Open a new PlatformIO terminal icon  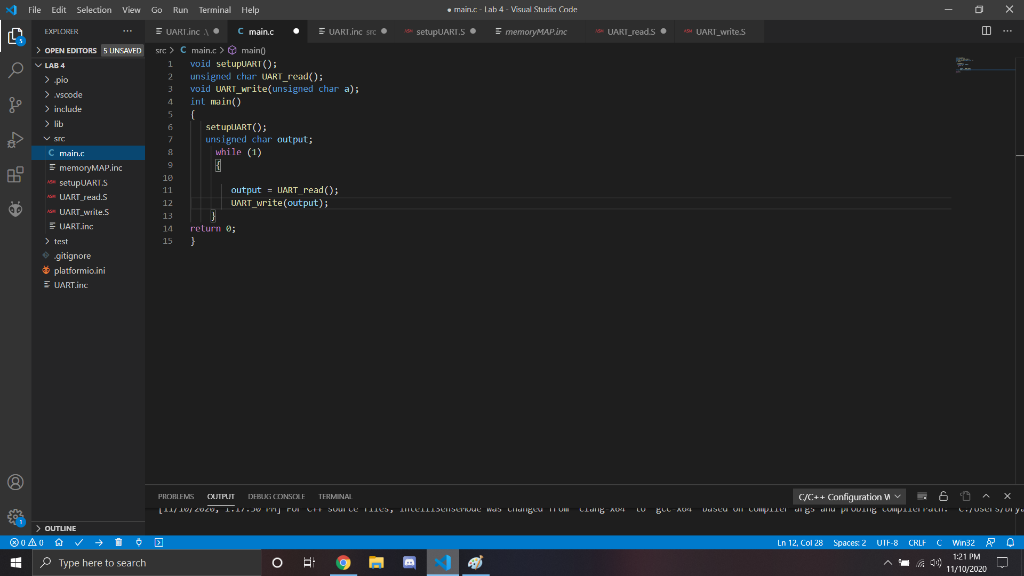click(159, 542)
